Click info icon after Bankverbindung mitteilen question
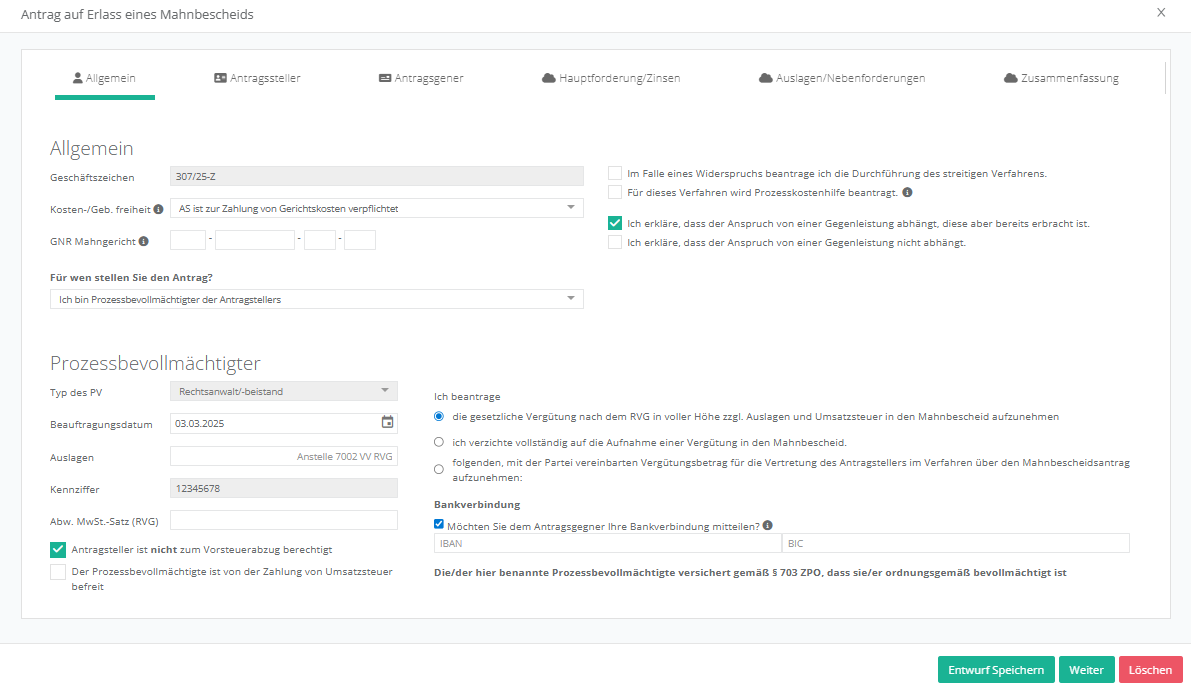1191x686 pixels. (767, 525)
